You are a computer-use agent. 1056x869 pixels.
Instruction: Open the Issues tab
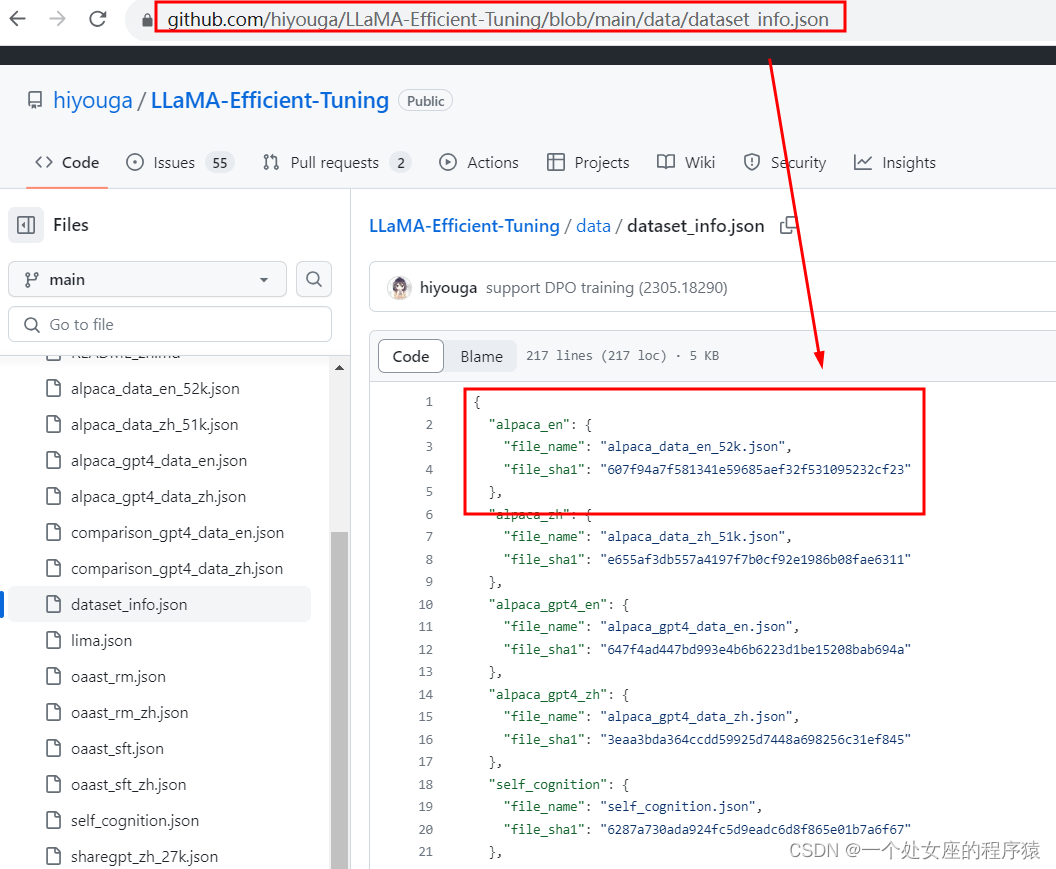(180, 162)
